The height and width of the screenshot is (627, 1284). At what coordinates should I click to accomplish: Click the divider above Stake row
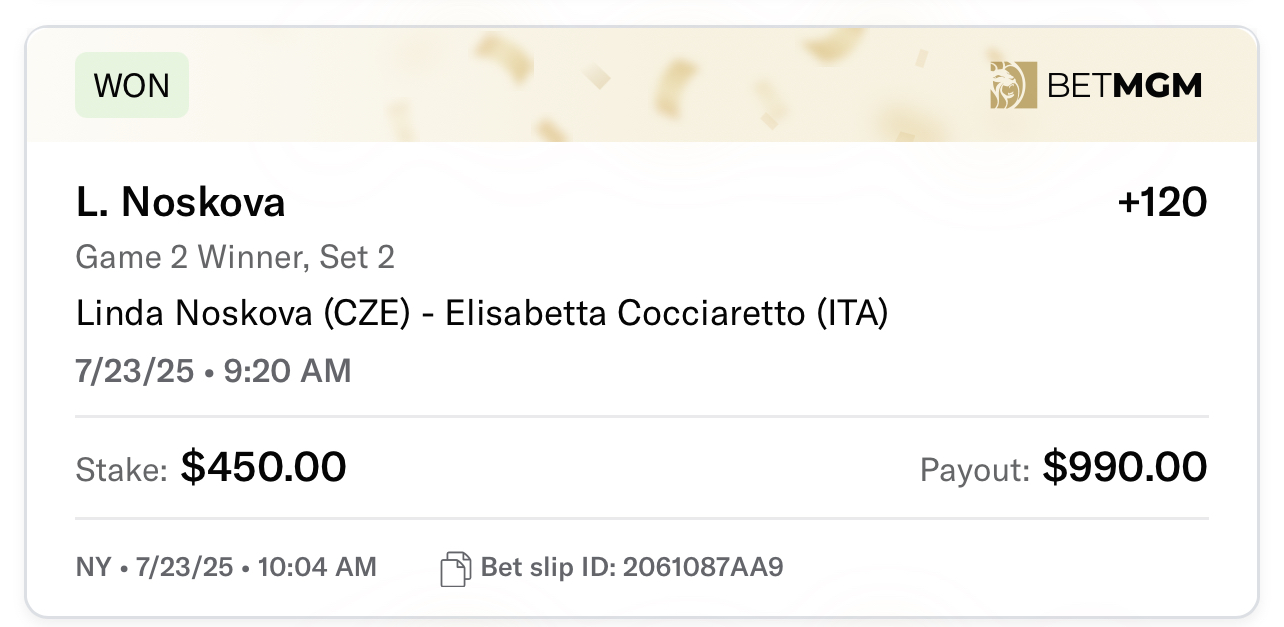[642, 416]
